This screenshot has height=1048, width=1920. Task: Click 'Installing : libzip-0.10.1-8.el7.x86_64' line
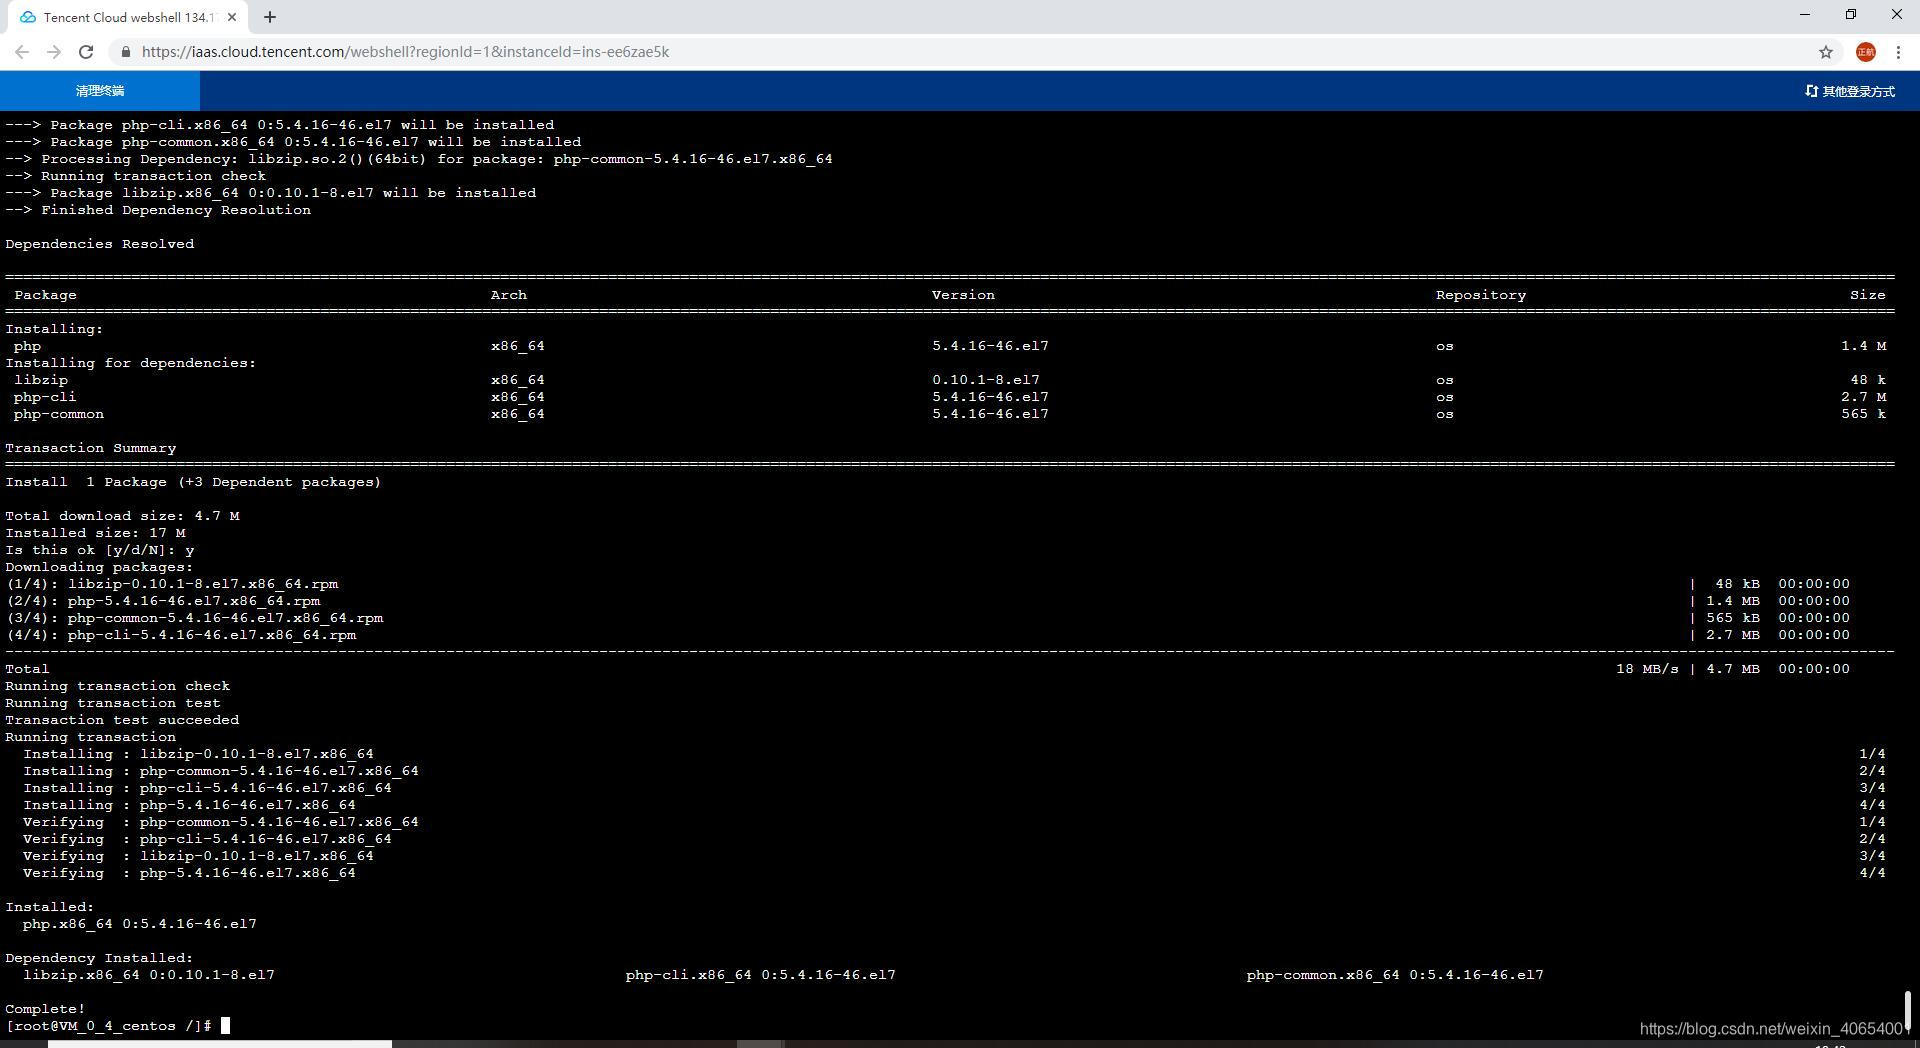198,754
